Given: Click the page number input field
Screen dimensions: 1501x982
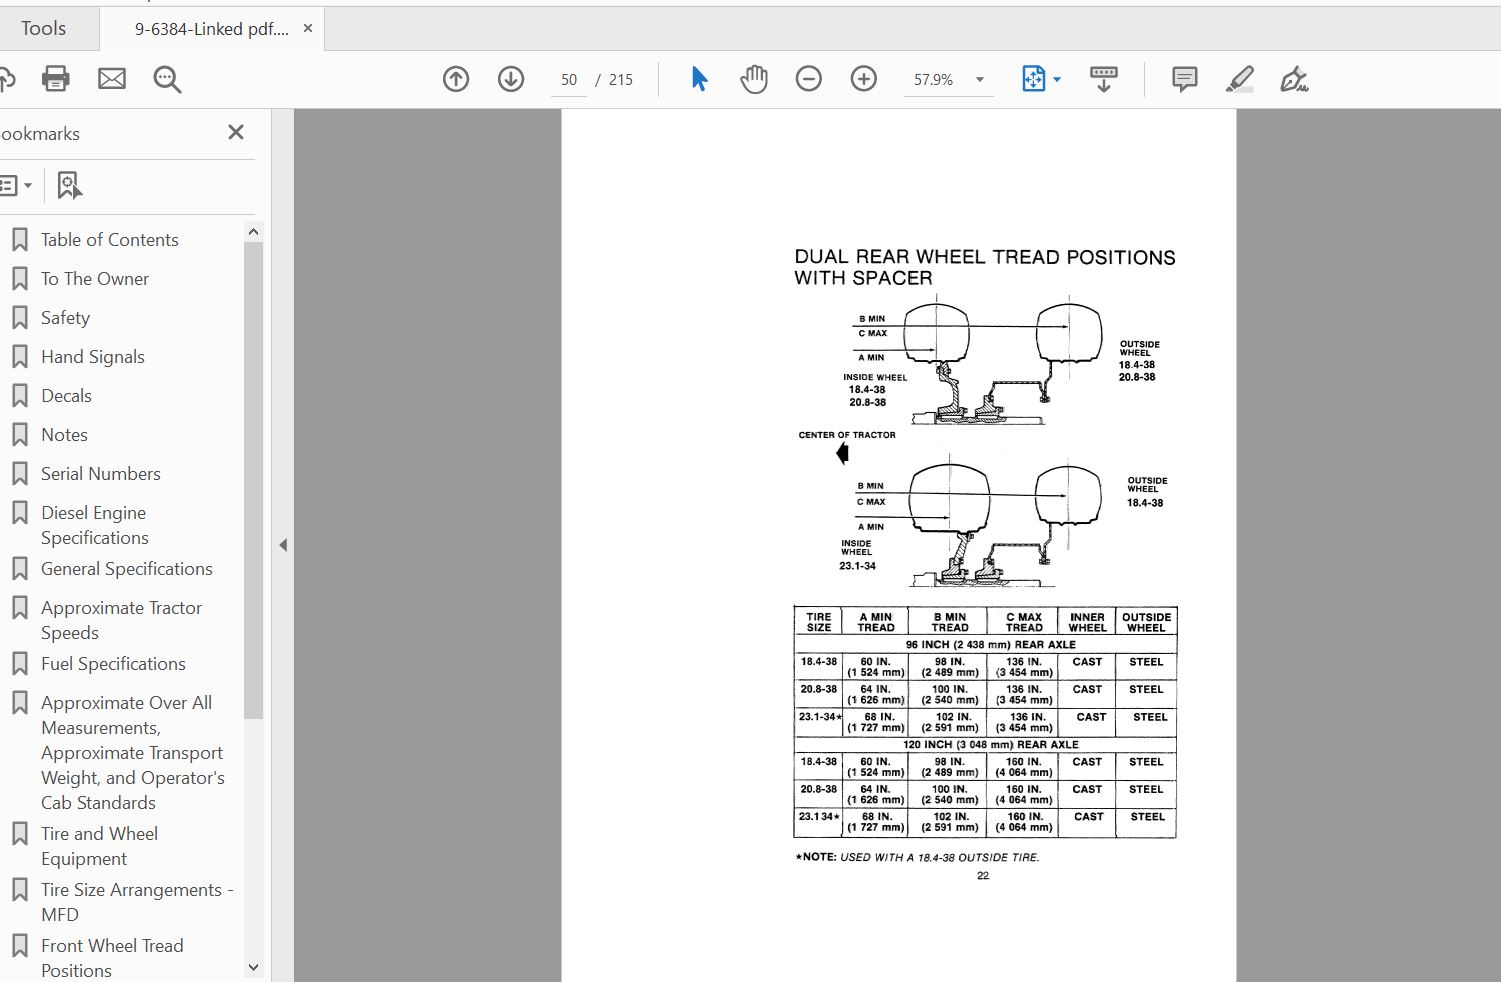Looking at the screenshot, I should (x=568, y=79).
